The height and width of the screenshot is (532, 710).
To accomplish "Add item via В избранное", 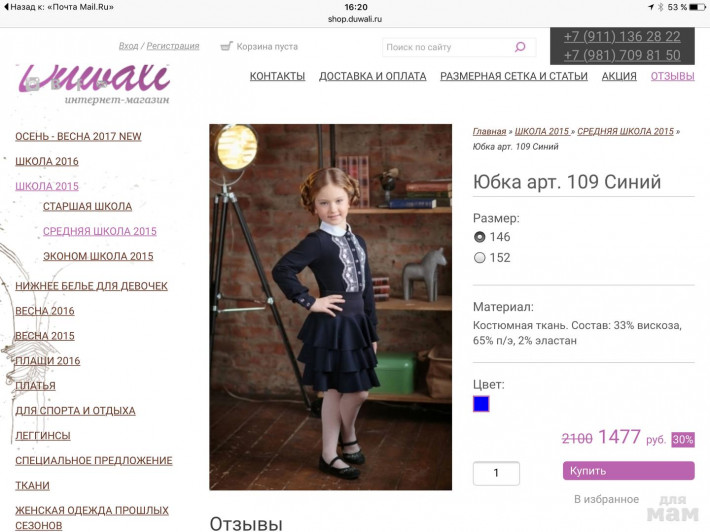I will [606, 499].
